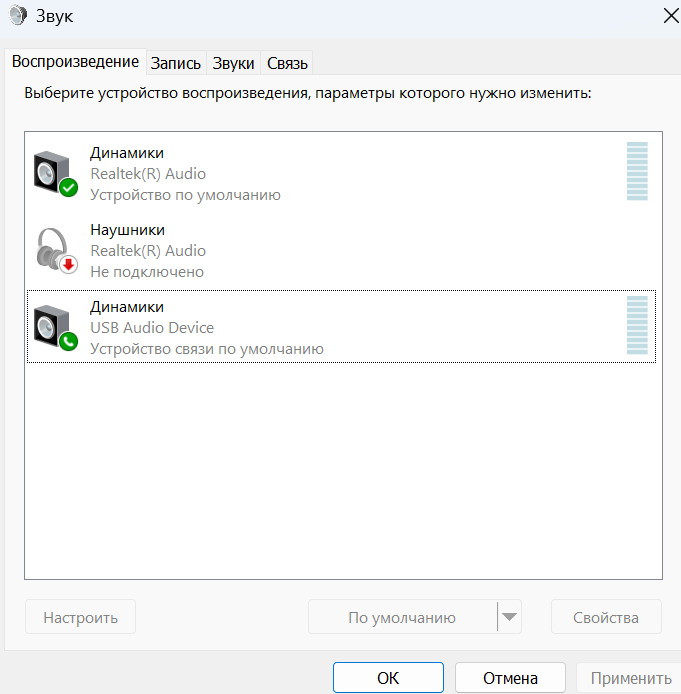Click the USB Audio Device level meter
Screen dimensions: 681x694
(x=637, y=325)
